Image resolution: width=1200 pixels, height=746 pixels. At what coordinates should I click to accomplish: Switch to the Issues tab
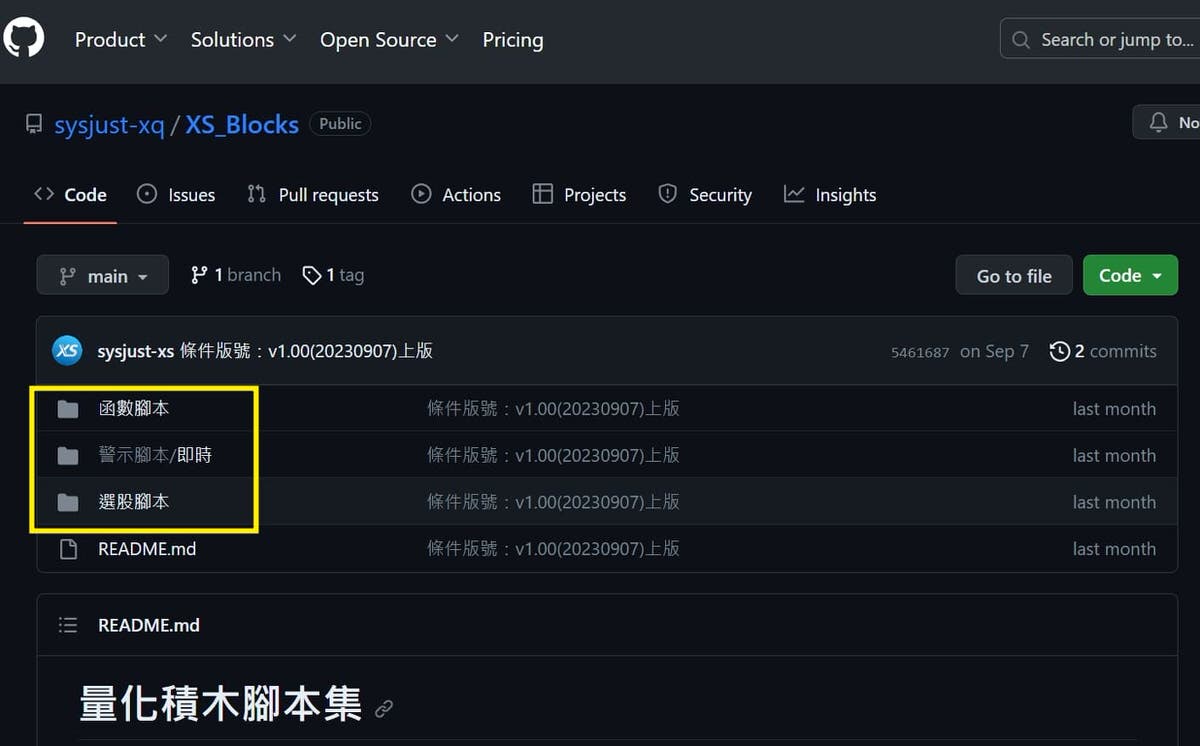click(x=176, y=195)
